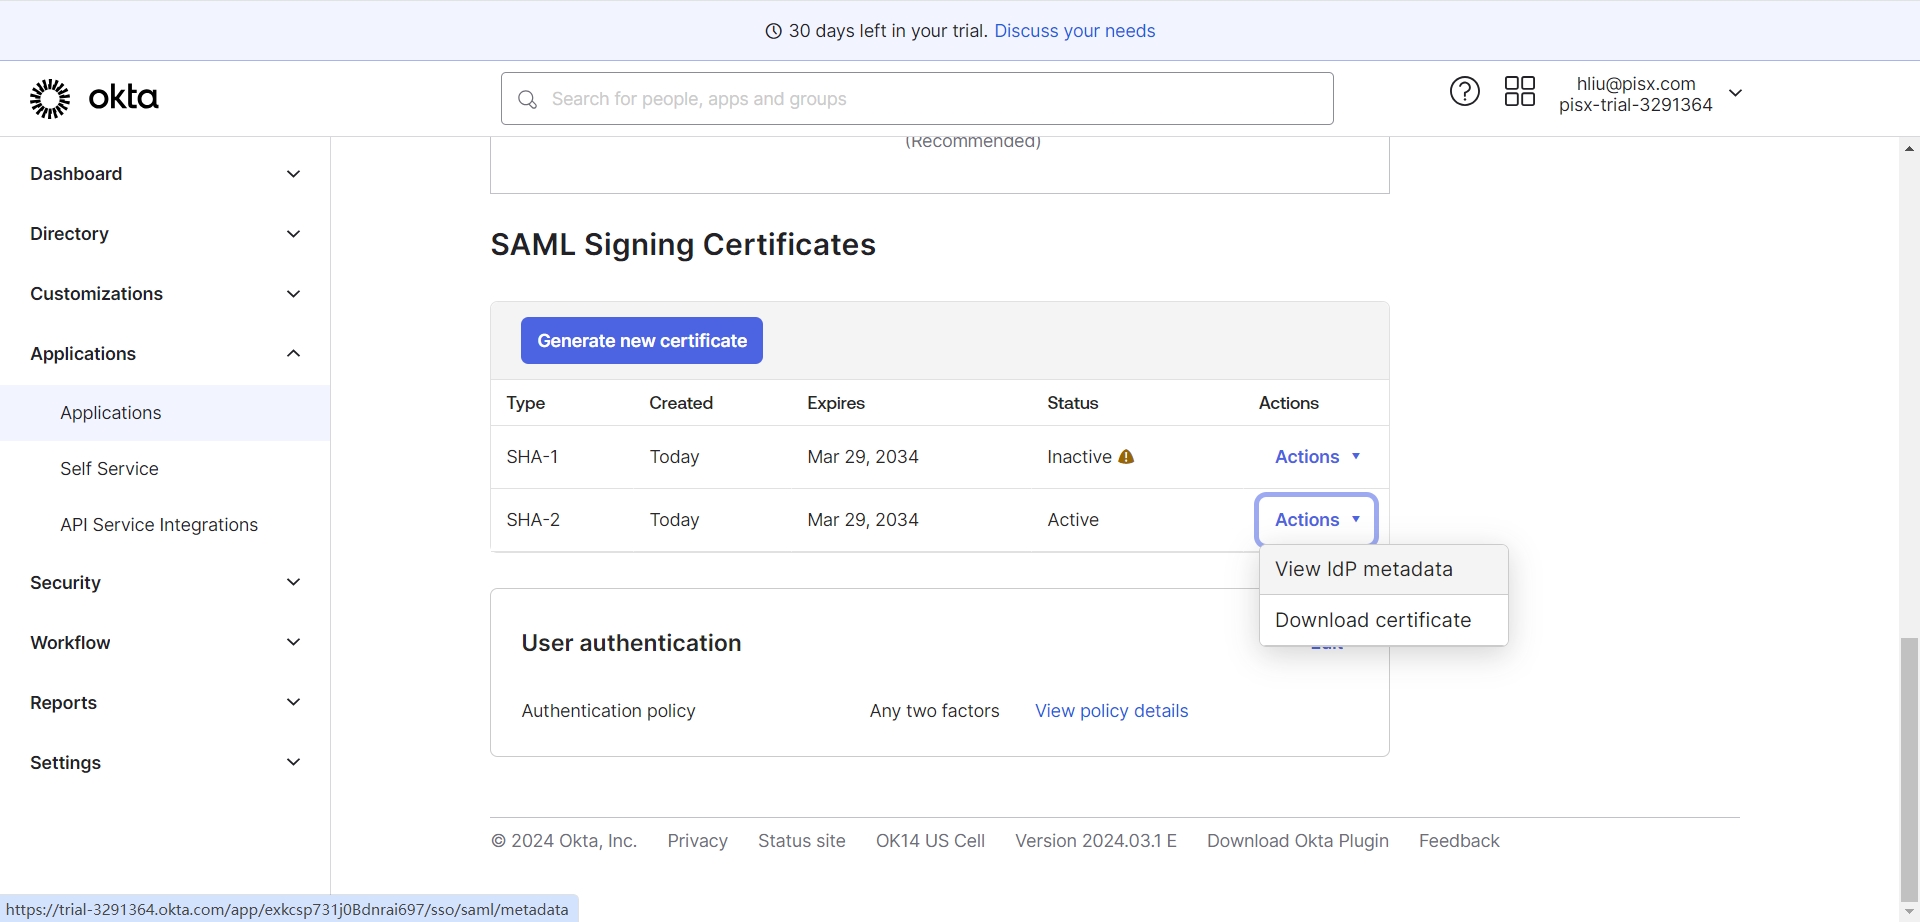Viewport: 1920px width, 922px height.
Task: Click the warning icon beside Inactive status
Action: (x=1126, y=457)
